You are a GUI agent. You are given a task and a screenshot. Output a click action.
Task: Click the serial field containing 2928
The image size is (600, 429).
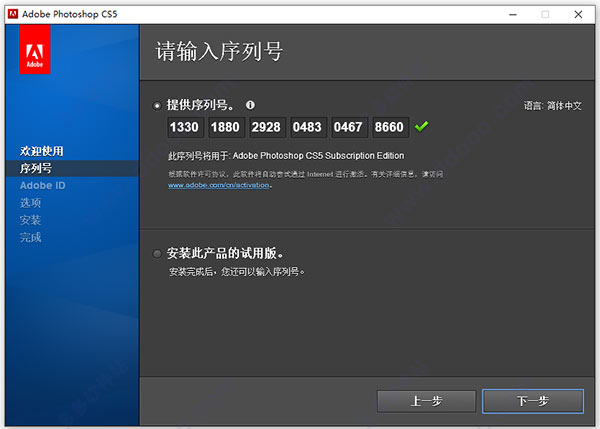click(x=266, y=127)
